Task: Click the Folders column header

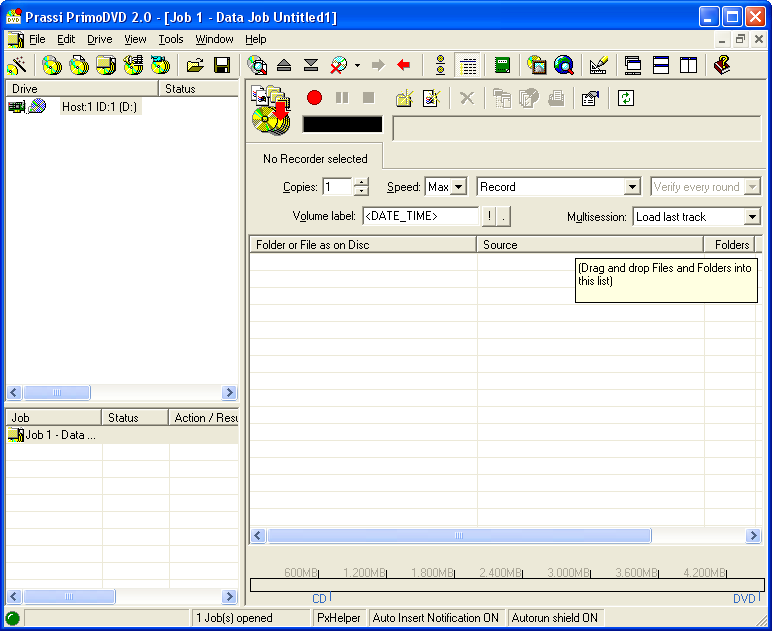Action: pos(729,245)
